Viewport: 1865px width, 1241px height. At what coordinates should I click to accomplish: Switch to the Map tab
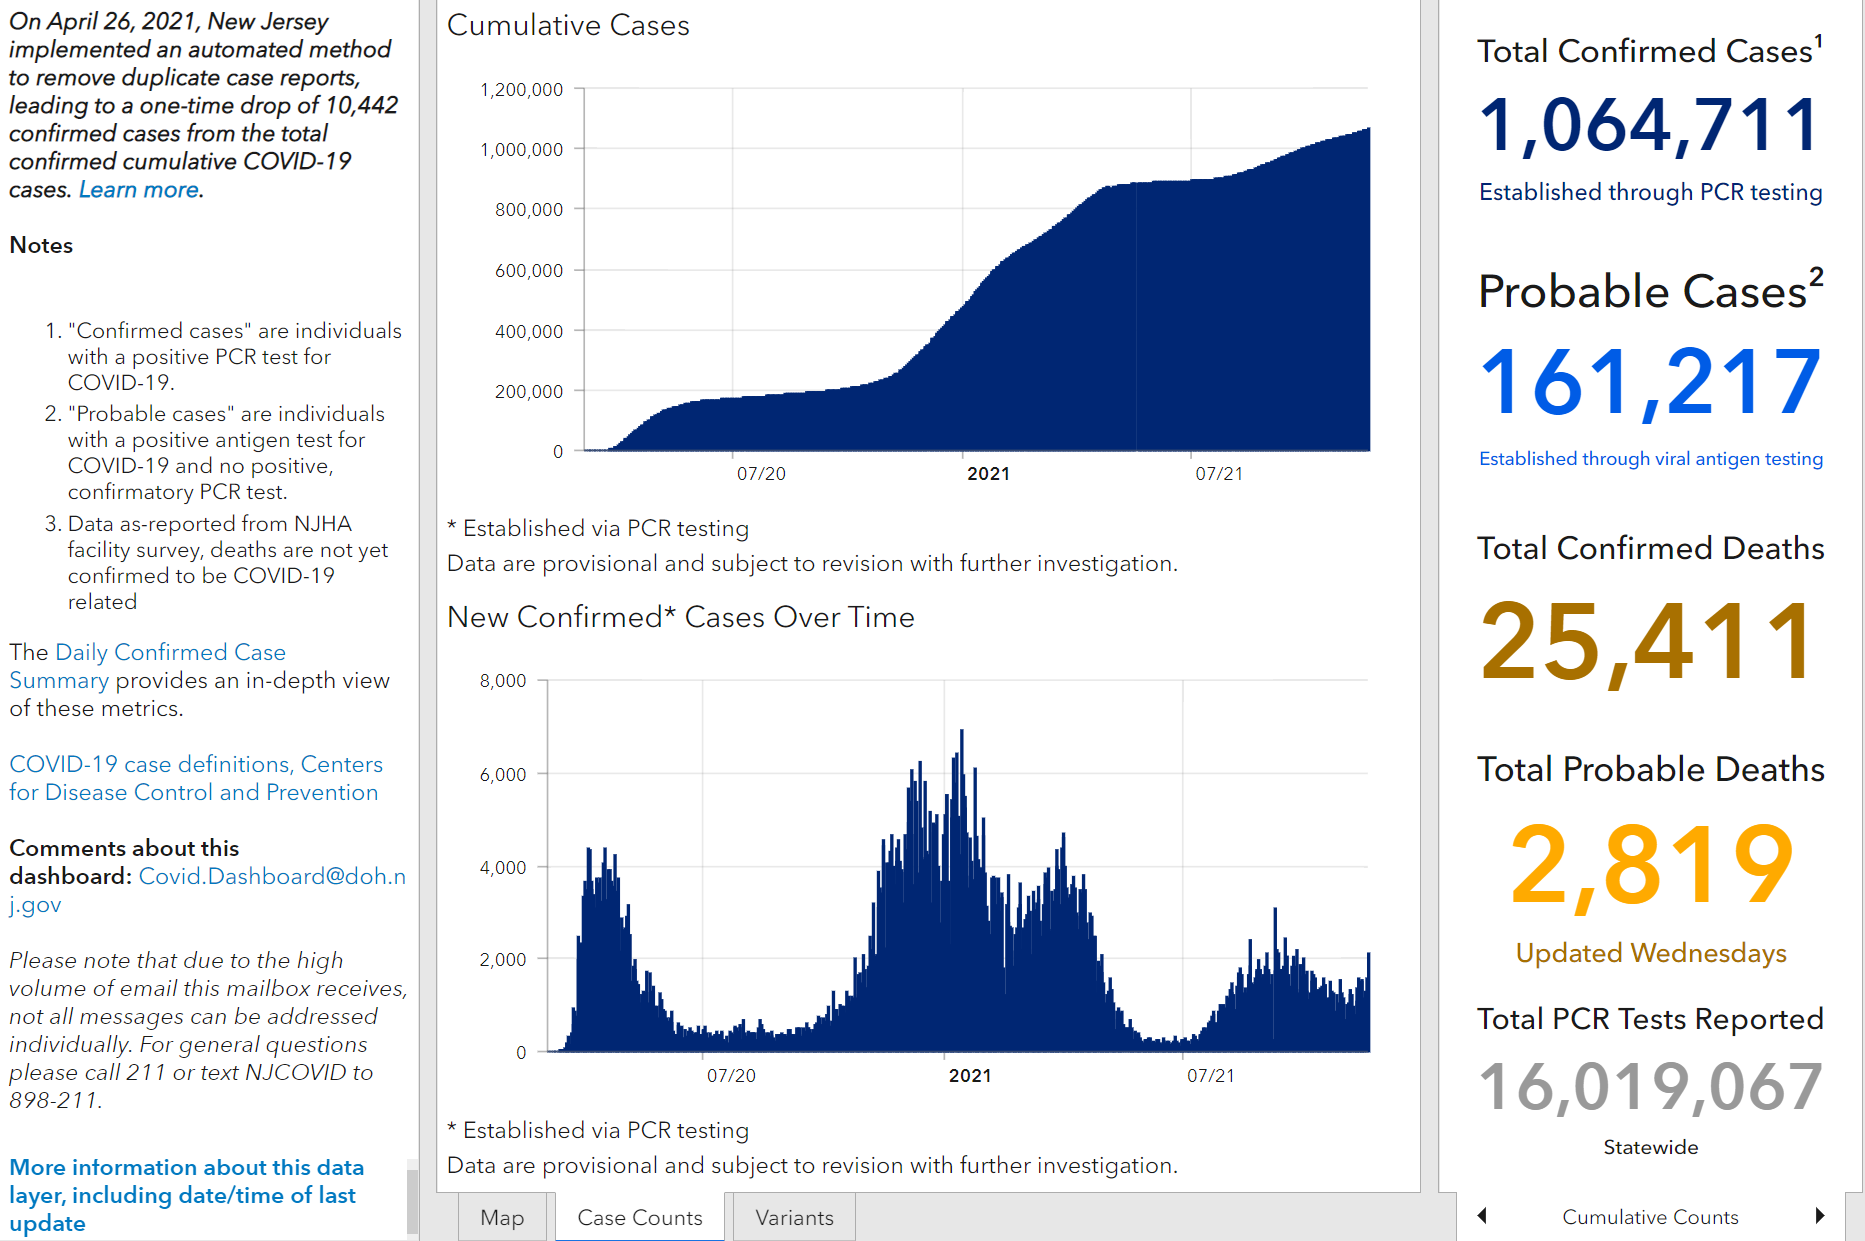pyautogui.click(x=502, y=1217)
